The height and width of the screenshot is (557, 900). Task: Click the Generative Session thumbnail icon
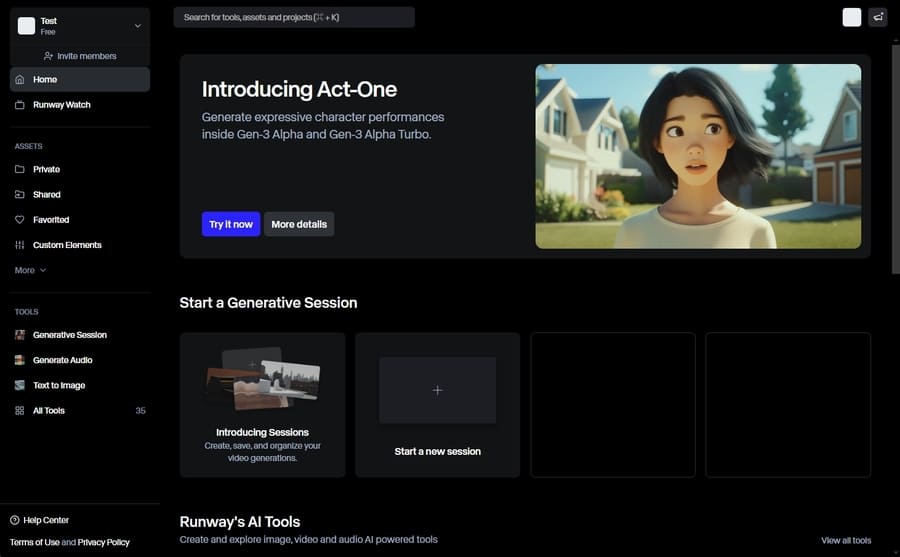(20, 335)
